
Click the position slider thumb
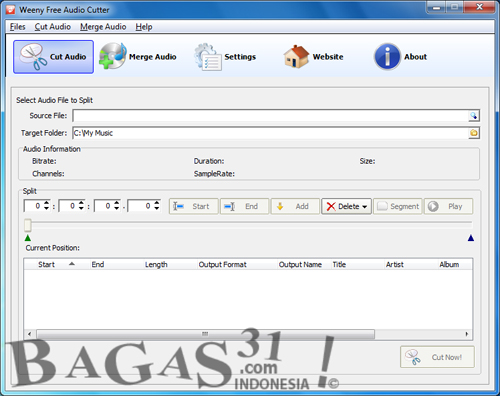pos(28,225)
